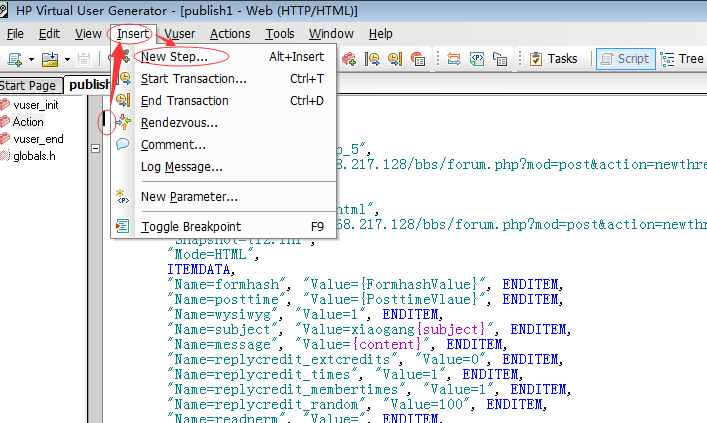Open the Edit menu

pyautogui.click(x=49, y=34)
